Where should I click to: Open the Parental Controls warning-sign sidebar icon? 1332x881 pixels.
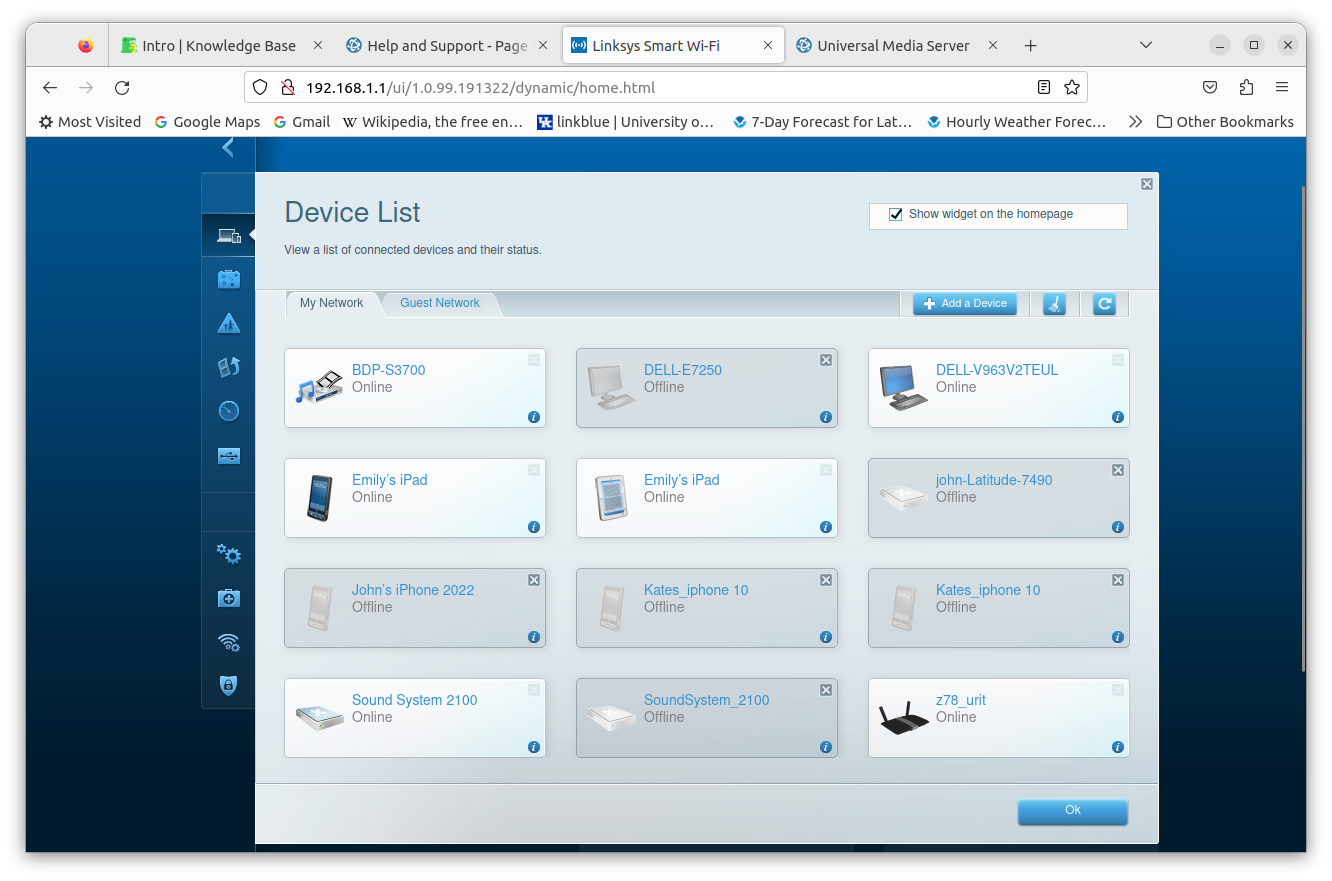point(229,323)
